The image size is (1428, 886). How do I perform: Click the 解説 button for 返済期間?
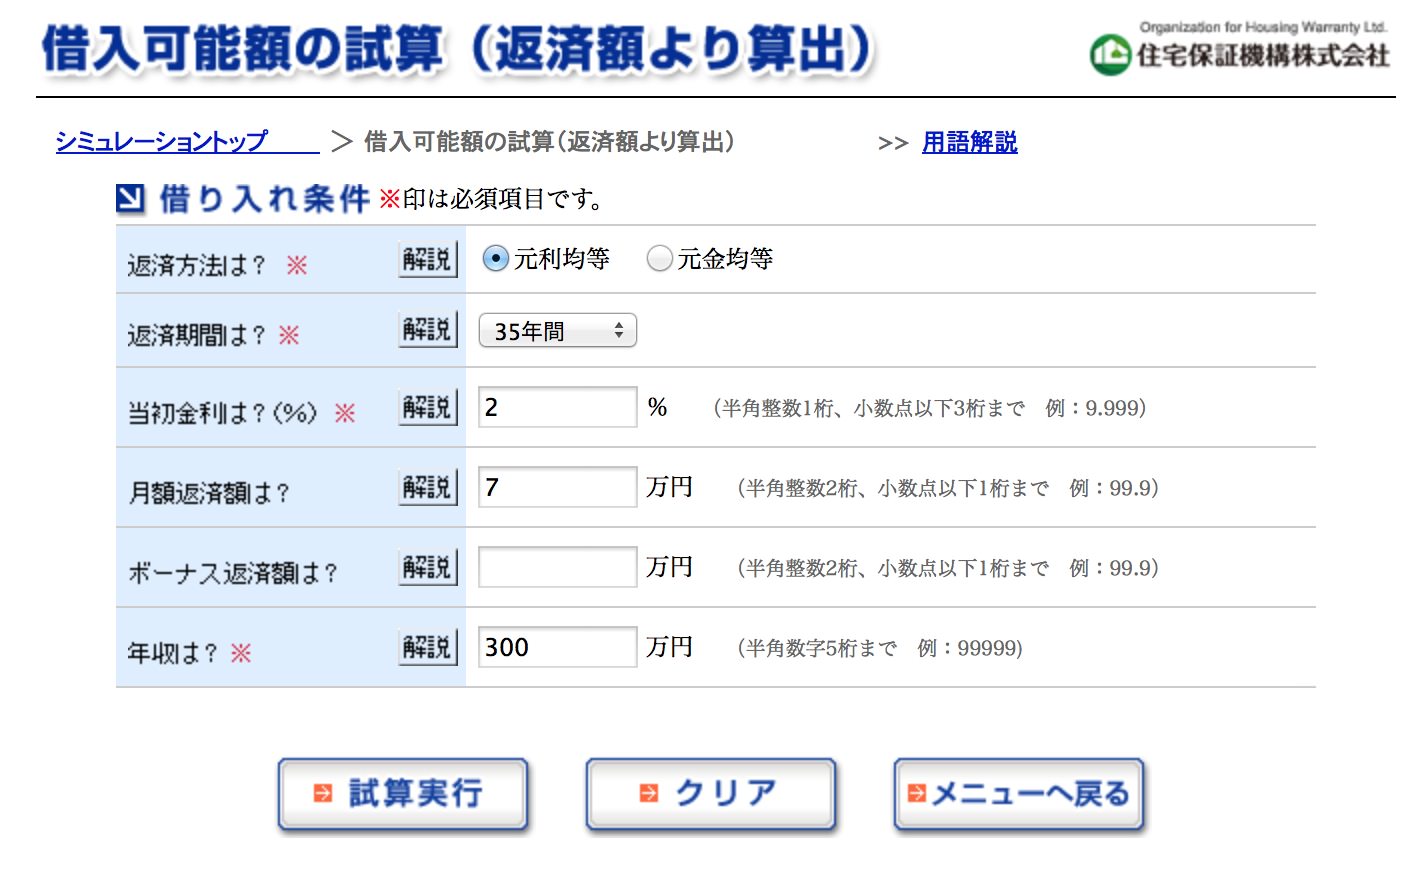click(x=428, y=329)
